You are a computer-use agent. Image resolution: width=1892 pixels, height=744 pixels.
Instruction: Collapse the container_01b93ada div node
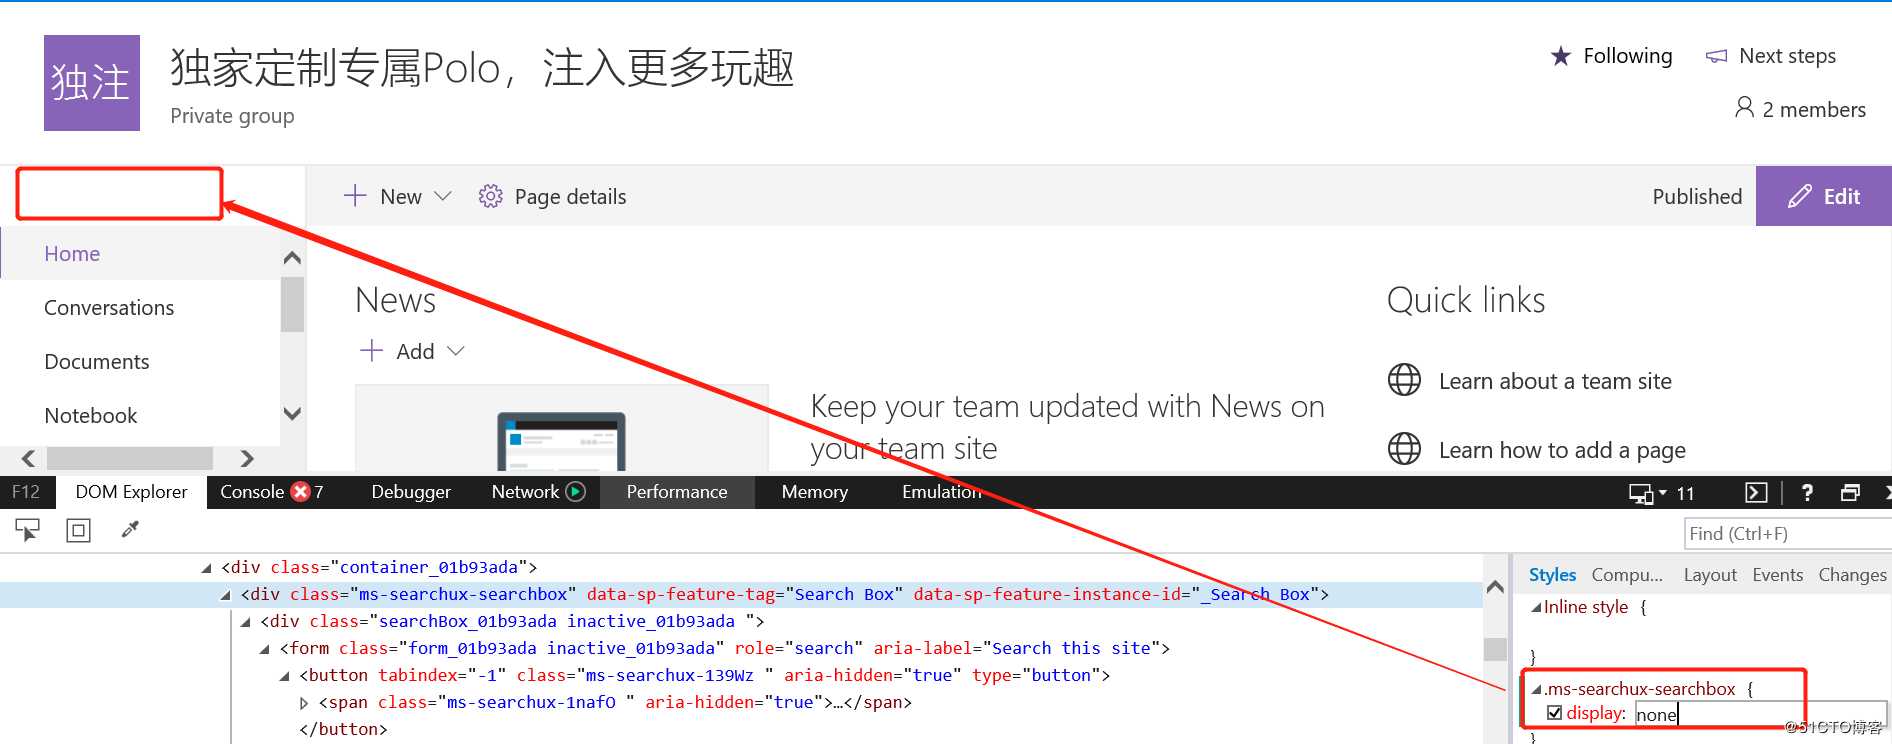pyautogui.click(x=206, y=568)
